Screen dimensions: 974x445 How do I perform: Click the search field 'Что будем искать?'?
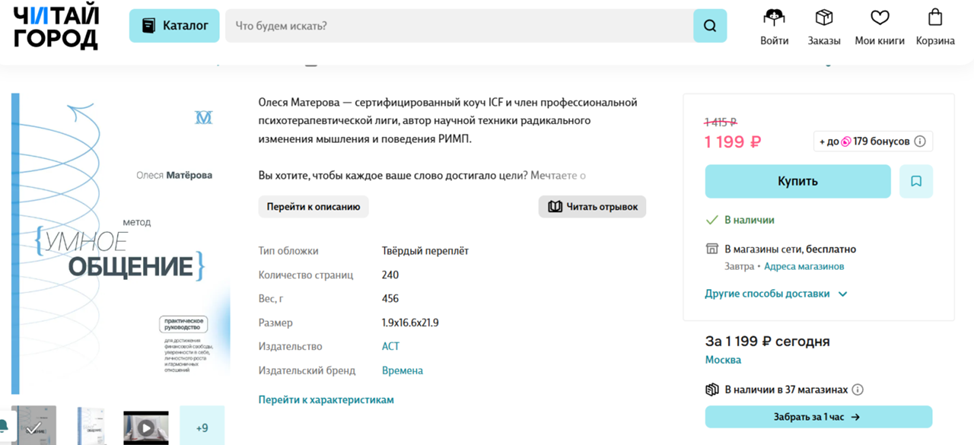click(x=458, y=26)
